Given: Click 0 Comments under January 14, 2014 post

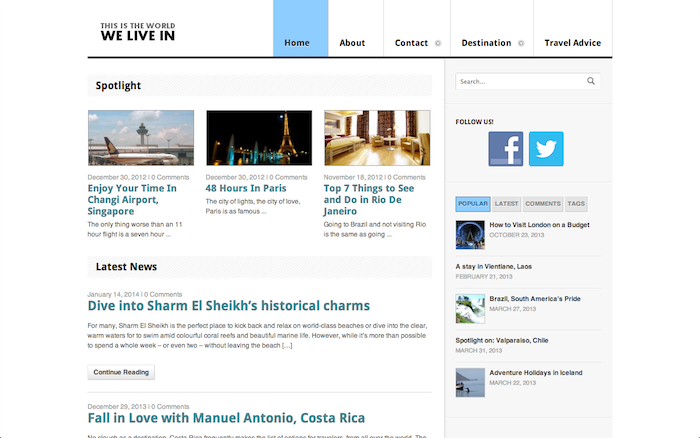Looking at the screenshot, I should click(163, 294).
